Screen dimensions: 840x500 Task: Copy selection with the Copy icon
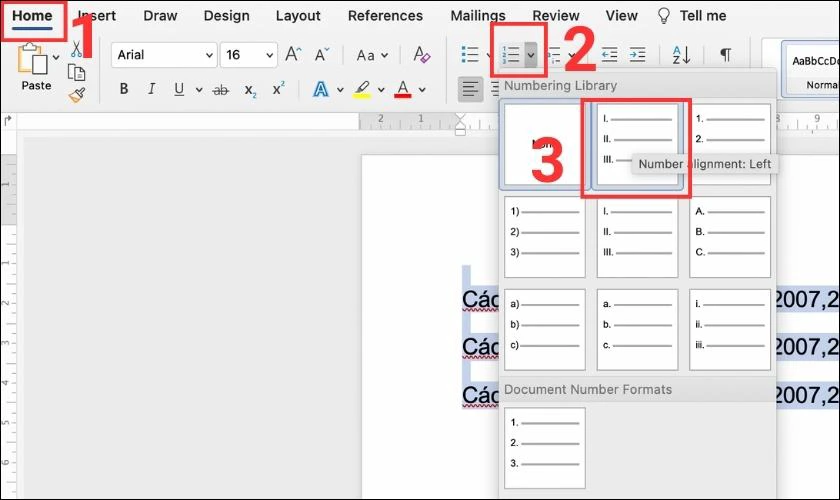click(77, 72)
